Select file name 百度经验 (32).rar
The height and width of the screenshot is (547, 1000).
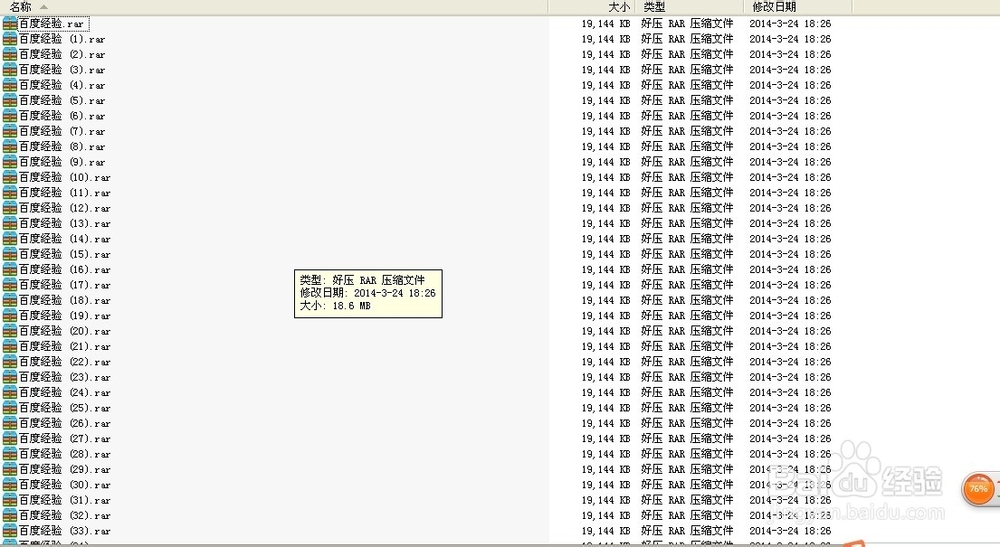(64, 515)
